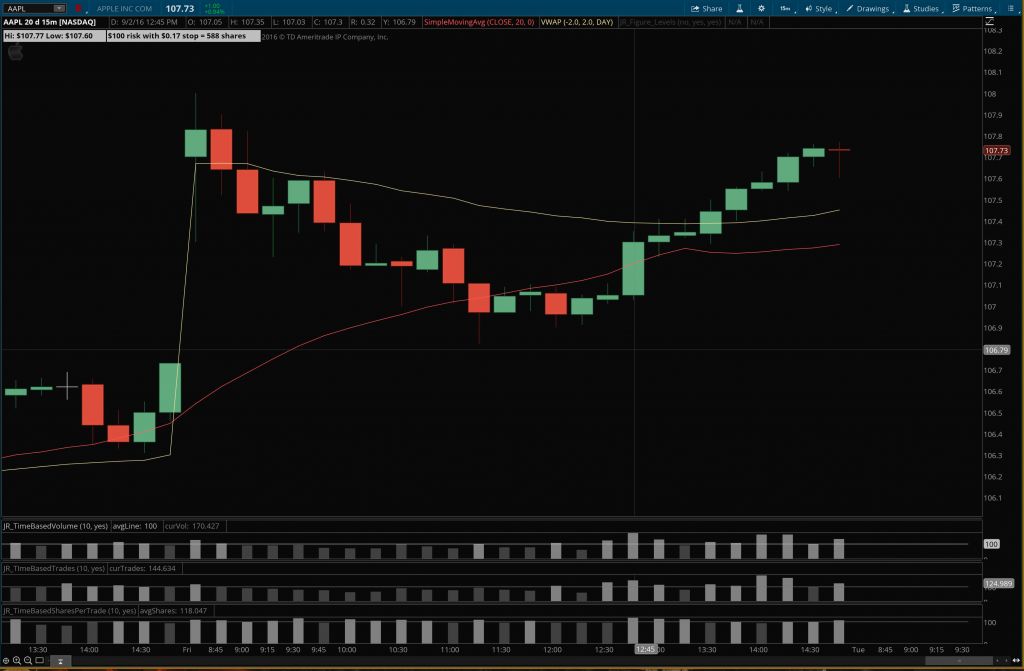Viewport: 1024px width, 671px height.
Task: Click the AAPL 20 d 15m [NASDAQ] chart title
Action: click(x=50, y=22)
